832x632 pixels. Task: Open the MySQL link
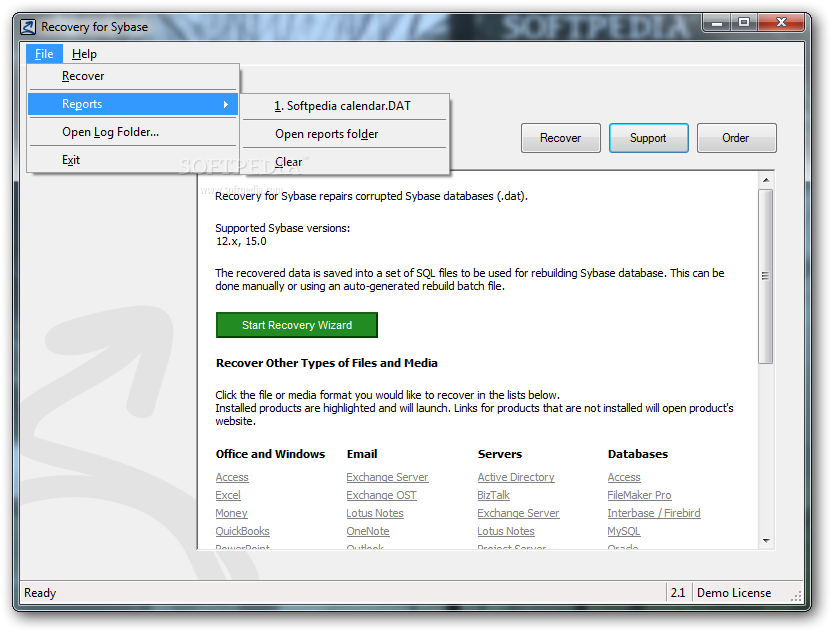click(x=624, y=531)
